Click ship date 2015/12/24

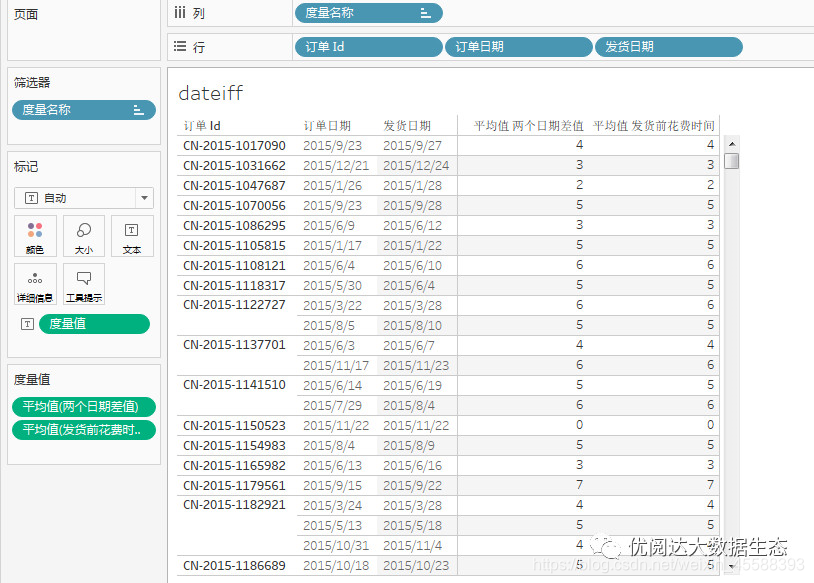416,166
